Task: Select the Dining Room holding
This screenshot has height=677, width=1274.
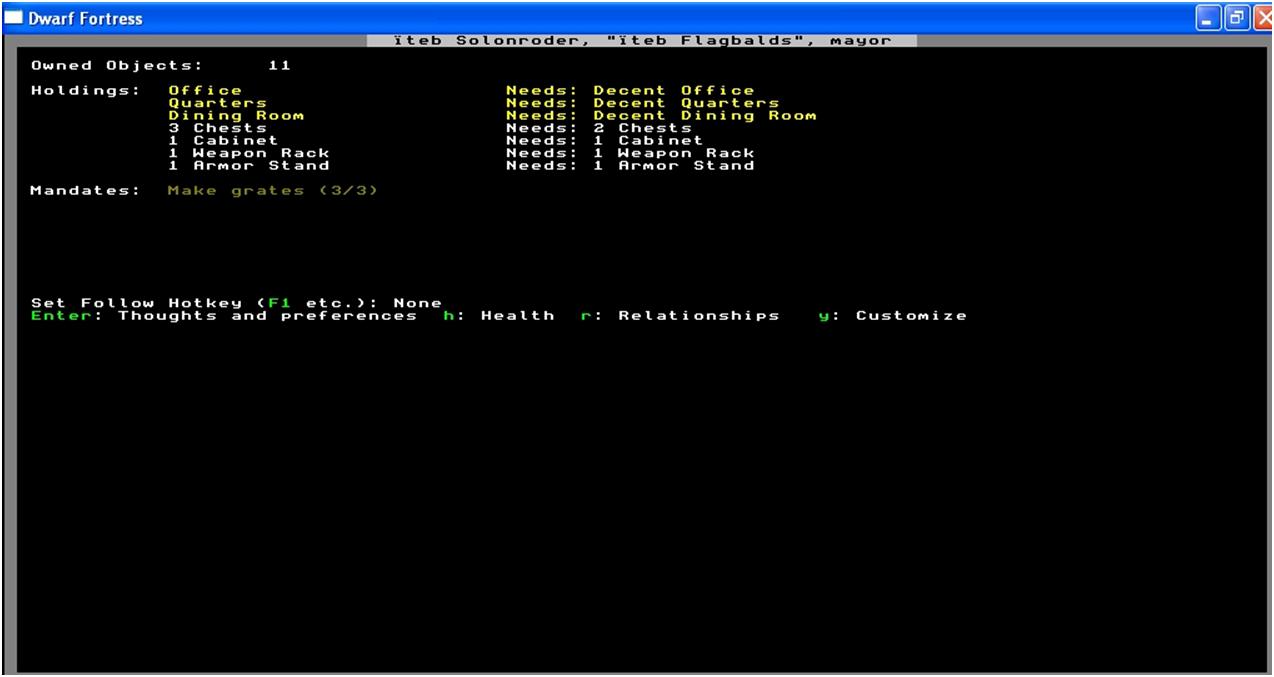Action: point(236,116)
